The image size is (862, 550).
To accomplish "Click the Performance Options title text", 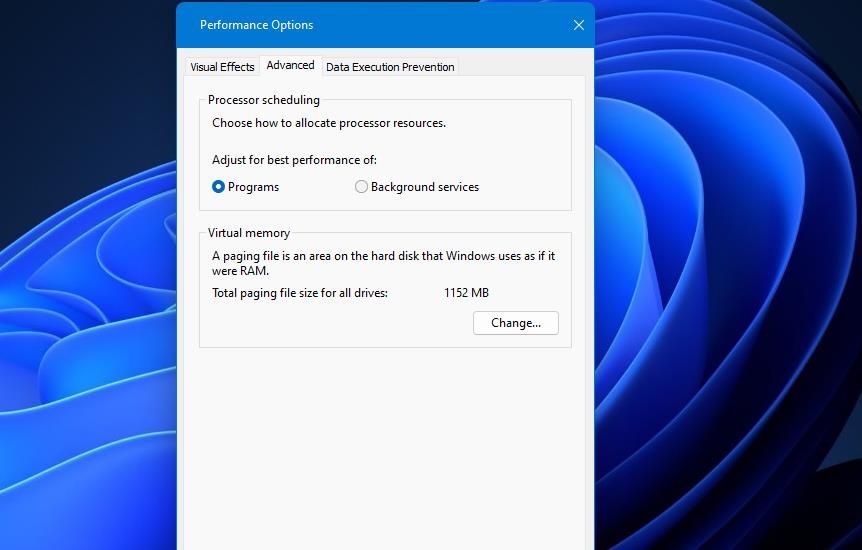I will tap(256, 25).
